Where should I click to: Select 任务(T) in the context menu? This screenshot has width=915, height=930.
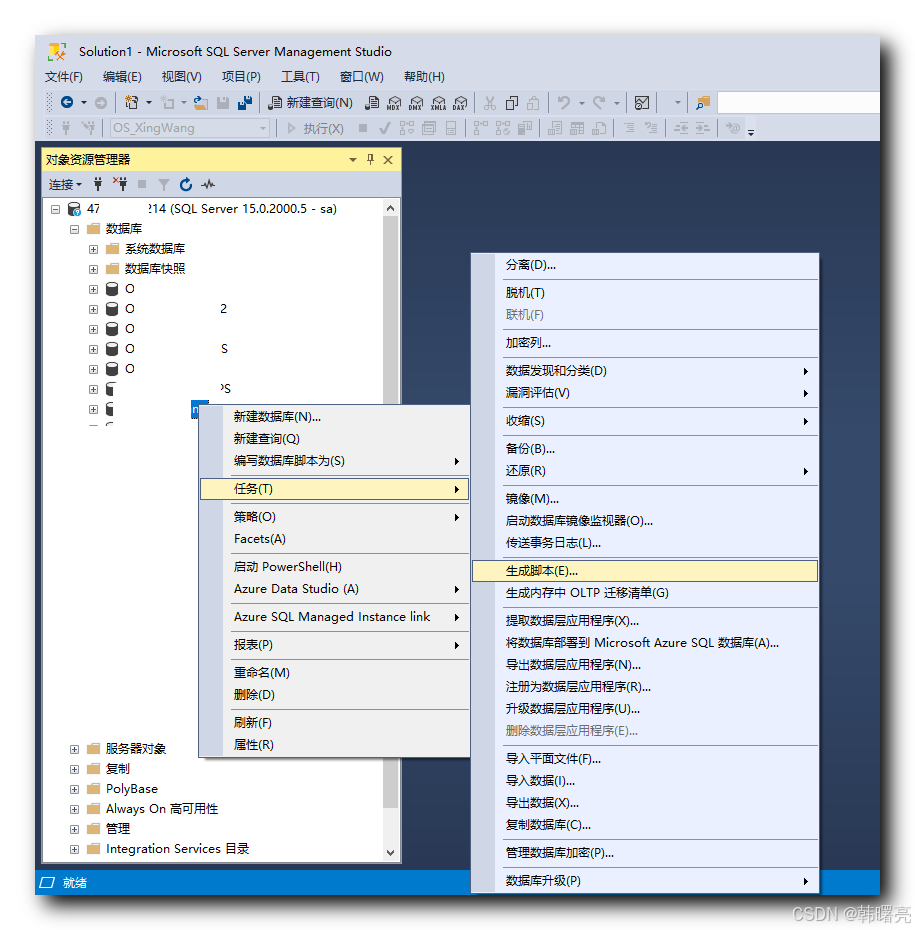coord(334,489)
